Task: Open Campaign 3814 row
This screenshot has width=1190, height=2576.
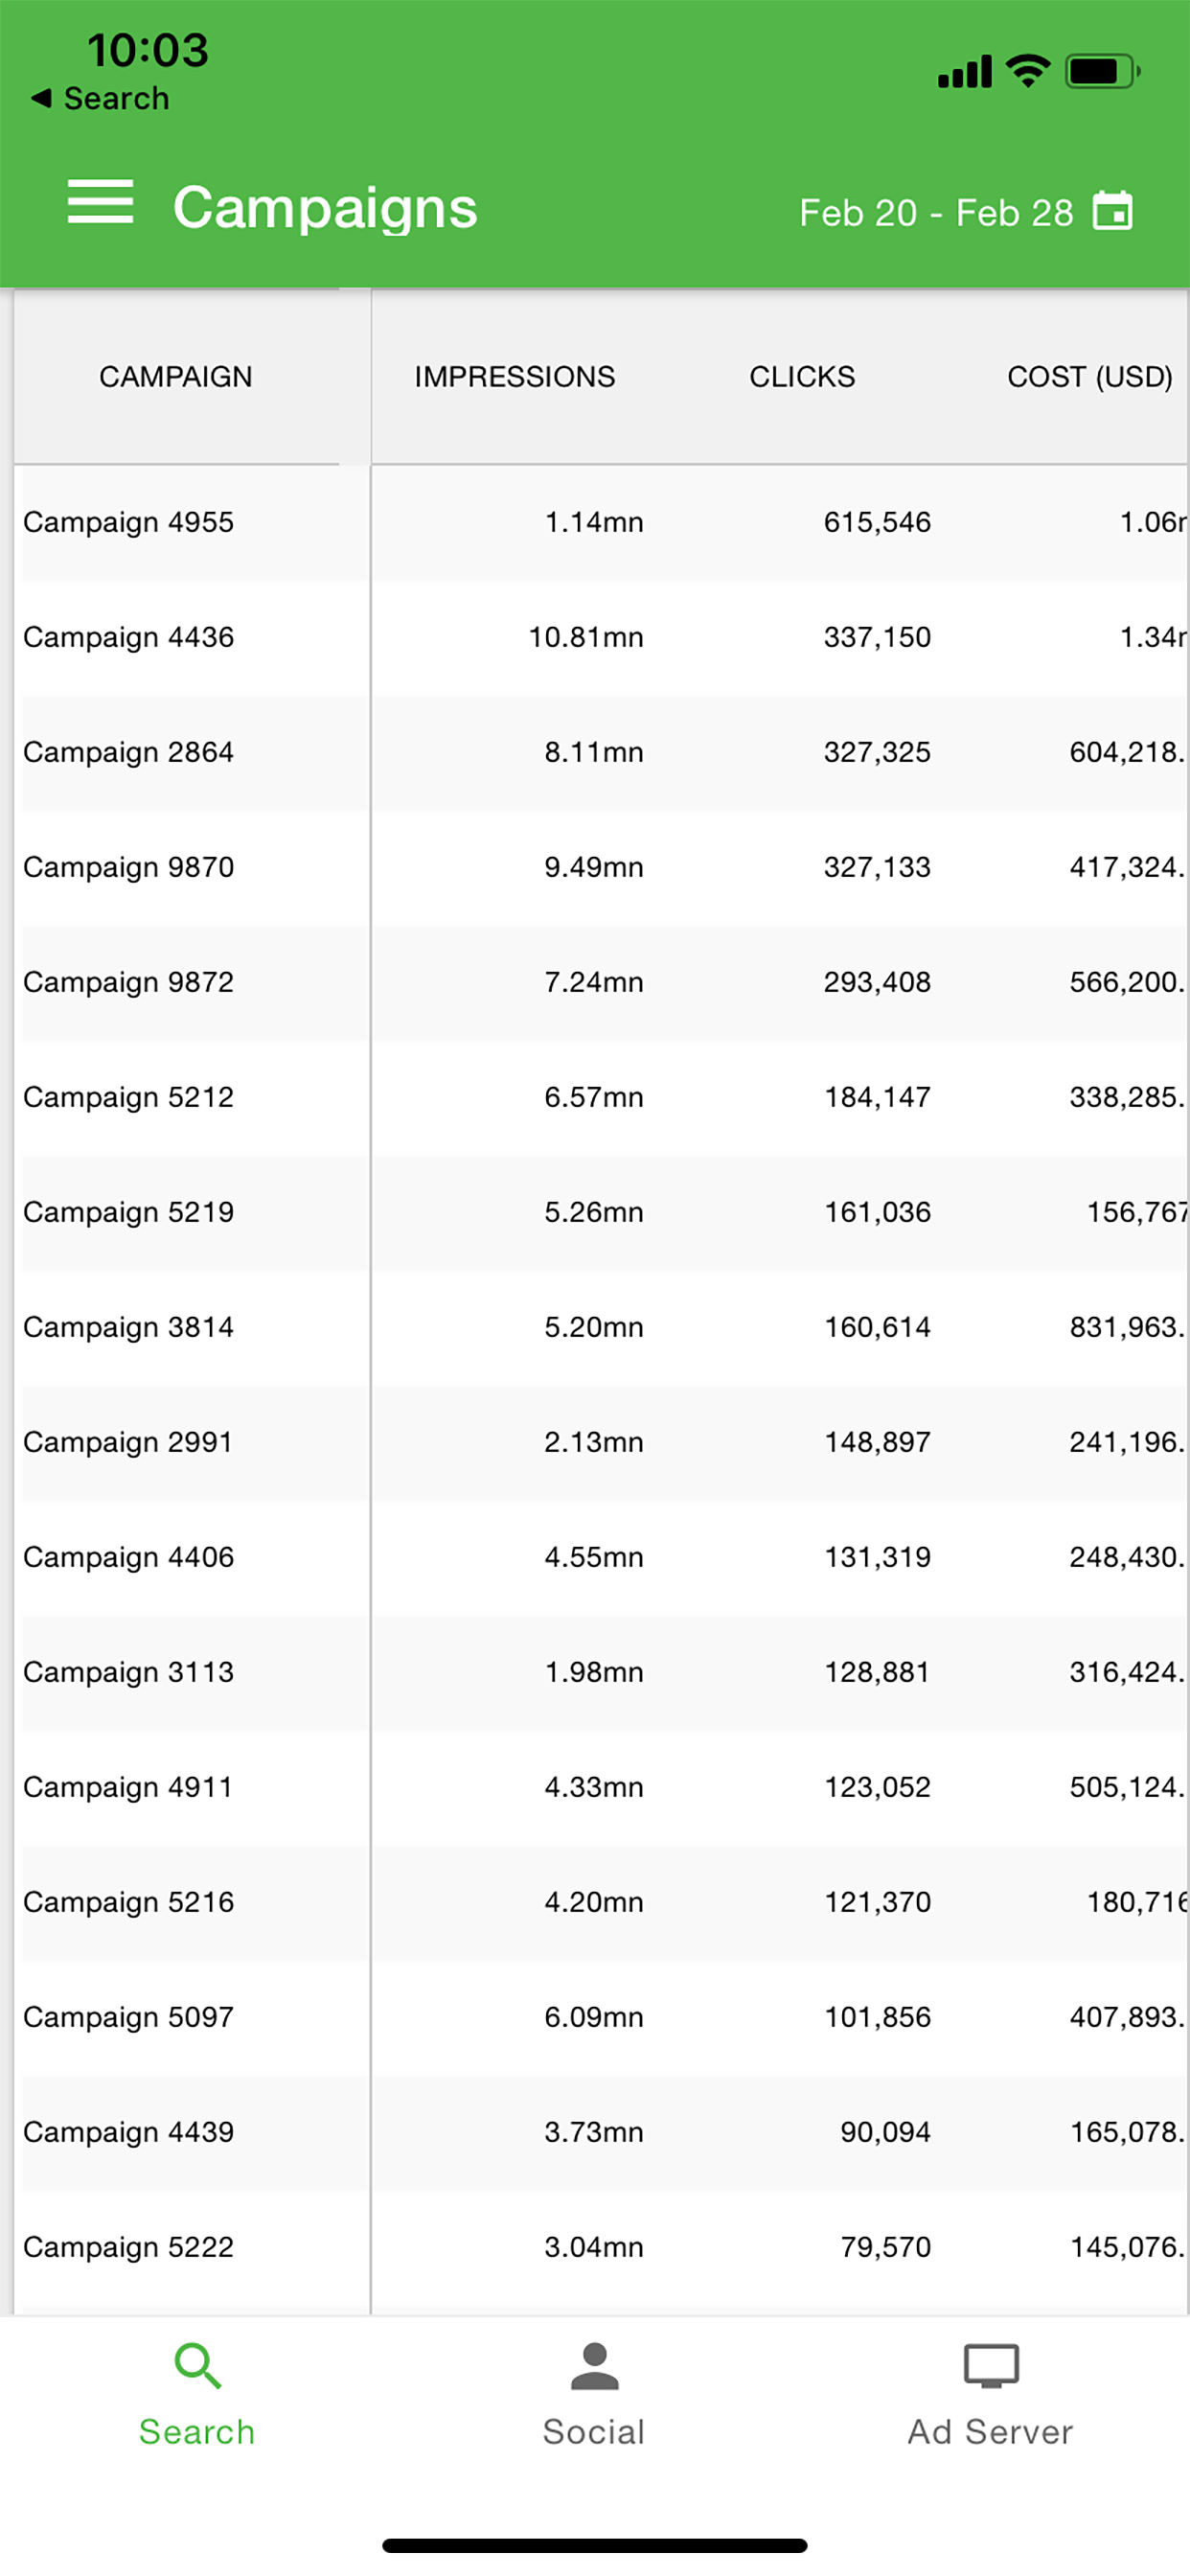Action: click(600, 1327)
